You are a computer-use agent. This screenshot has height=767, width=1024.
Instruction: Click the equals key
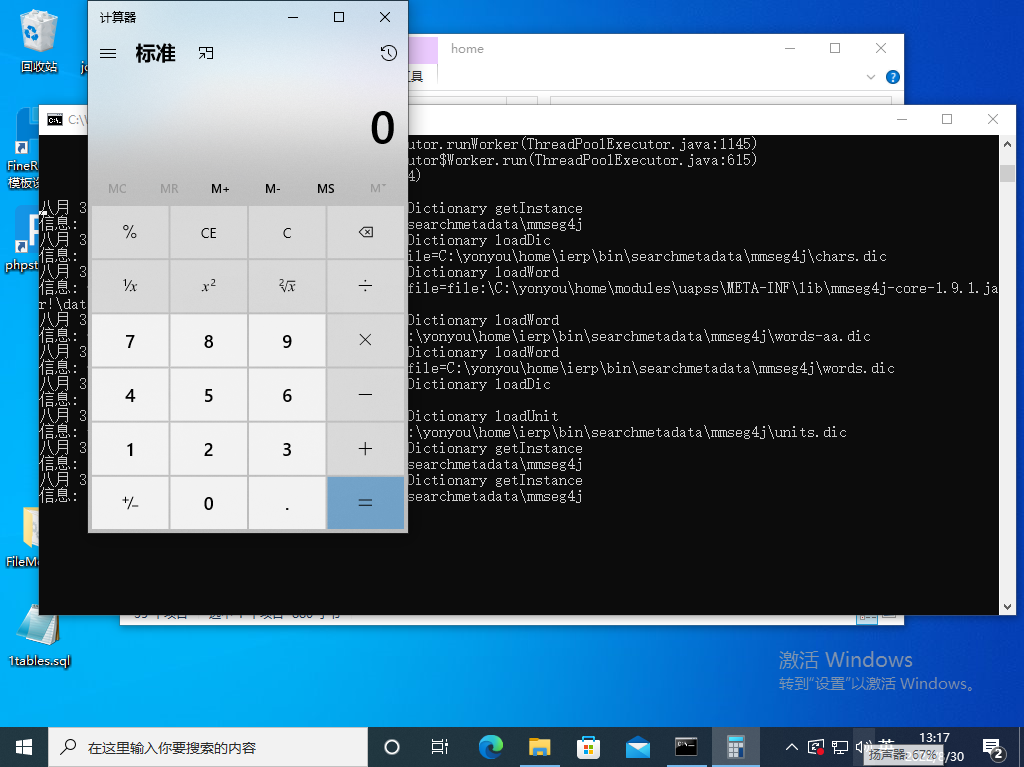click(366, 503)
